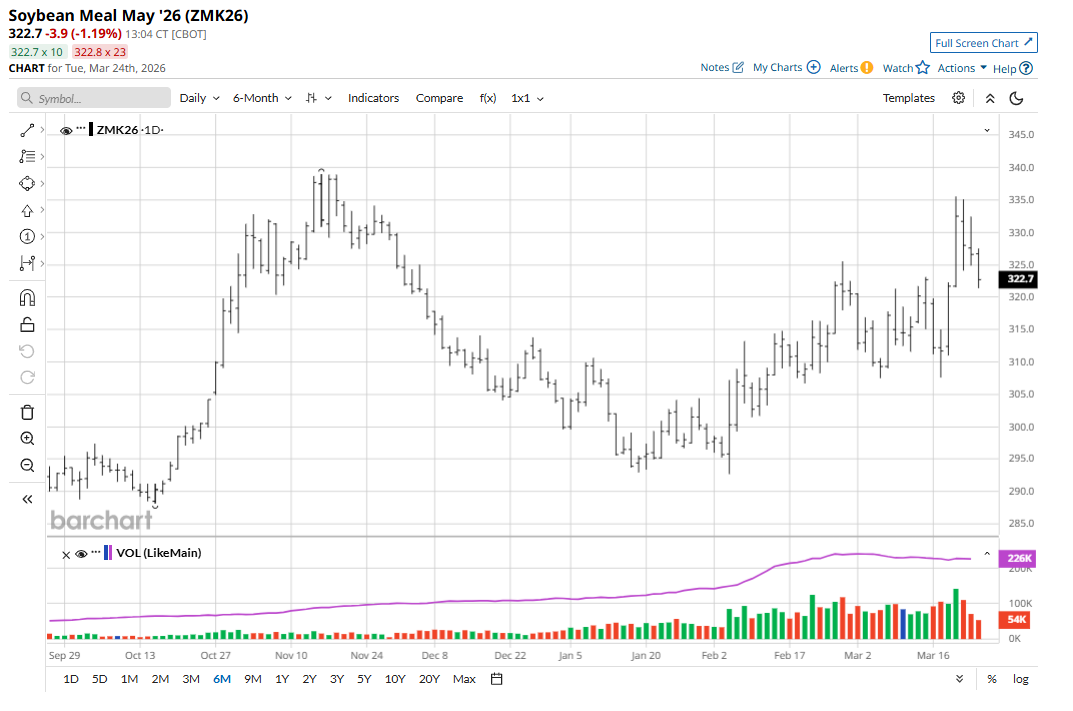Select the 6M time range

(222, 680)
